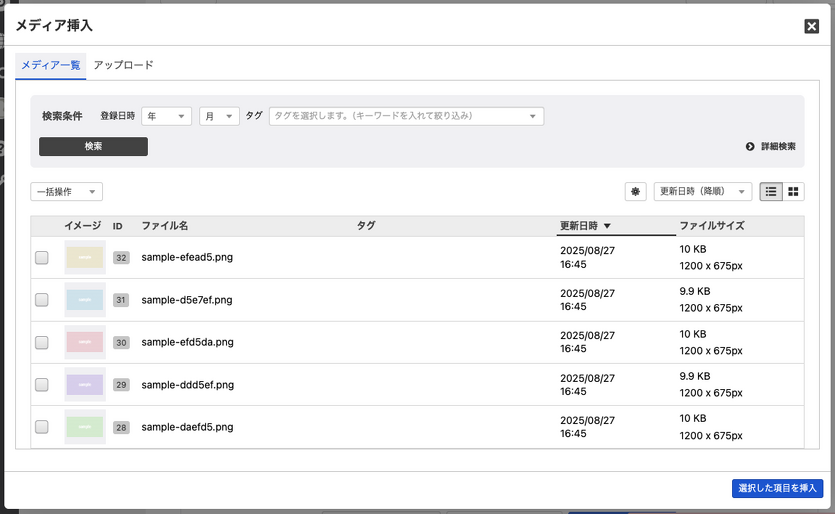Select the メディア一覧 tab
835x514 pixels.
(50, 65)
